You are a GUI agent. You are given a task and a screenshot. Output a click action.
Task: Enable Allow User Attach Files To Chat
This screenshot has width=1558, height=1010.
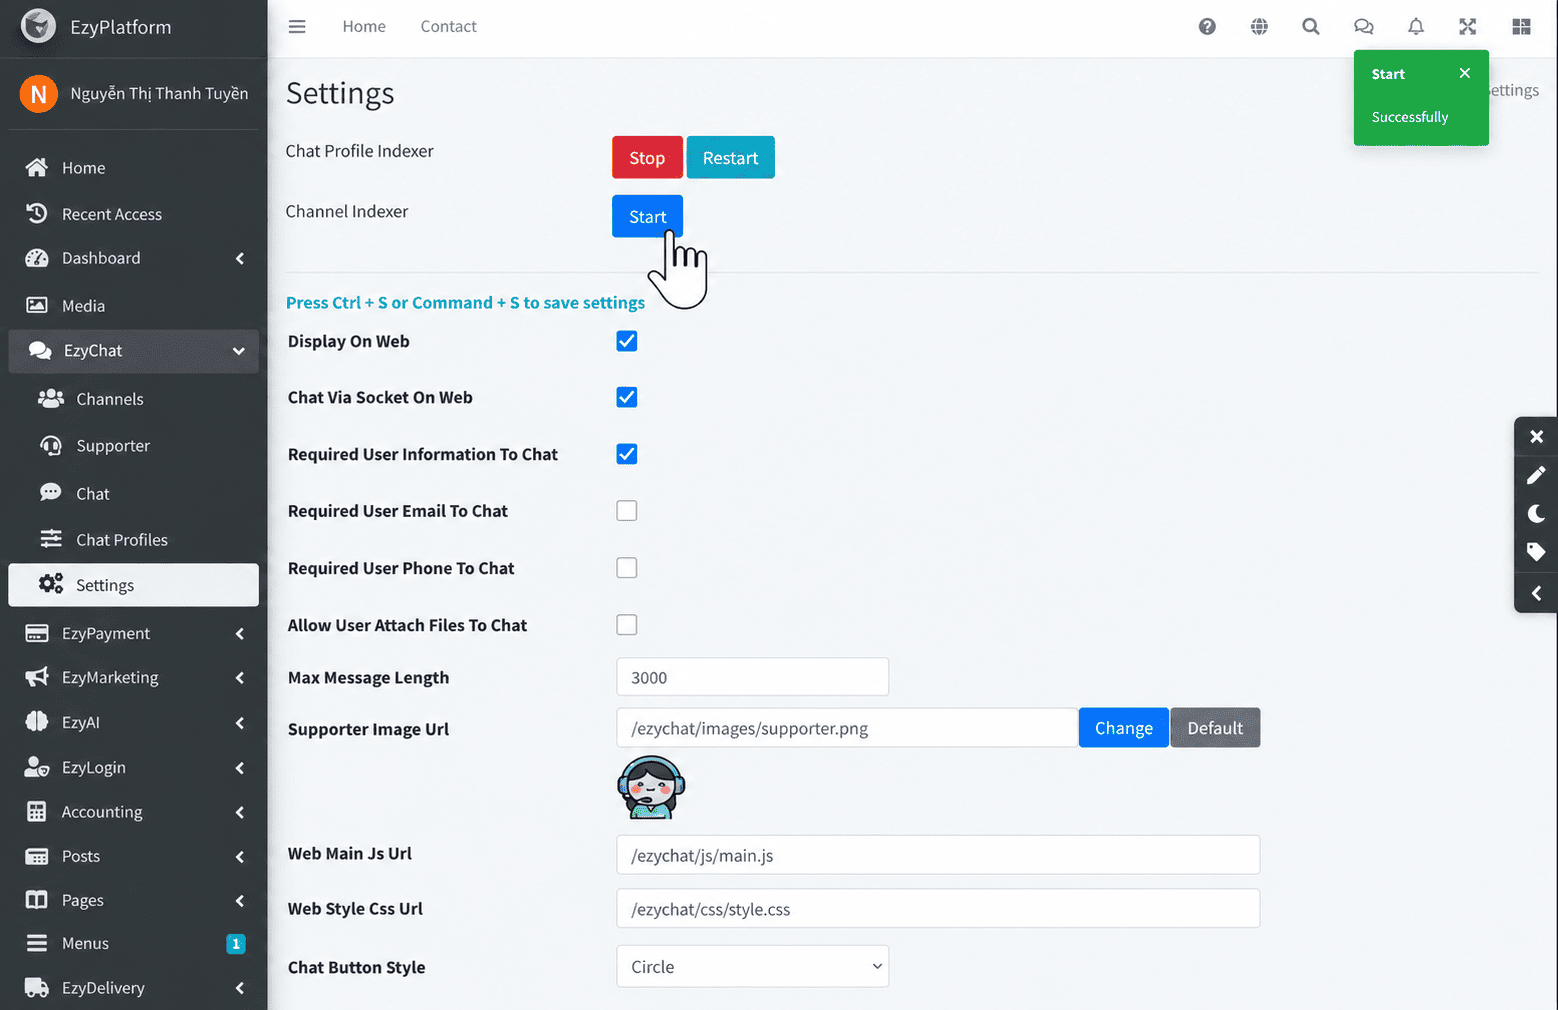click(x=627, y=625)
